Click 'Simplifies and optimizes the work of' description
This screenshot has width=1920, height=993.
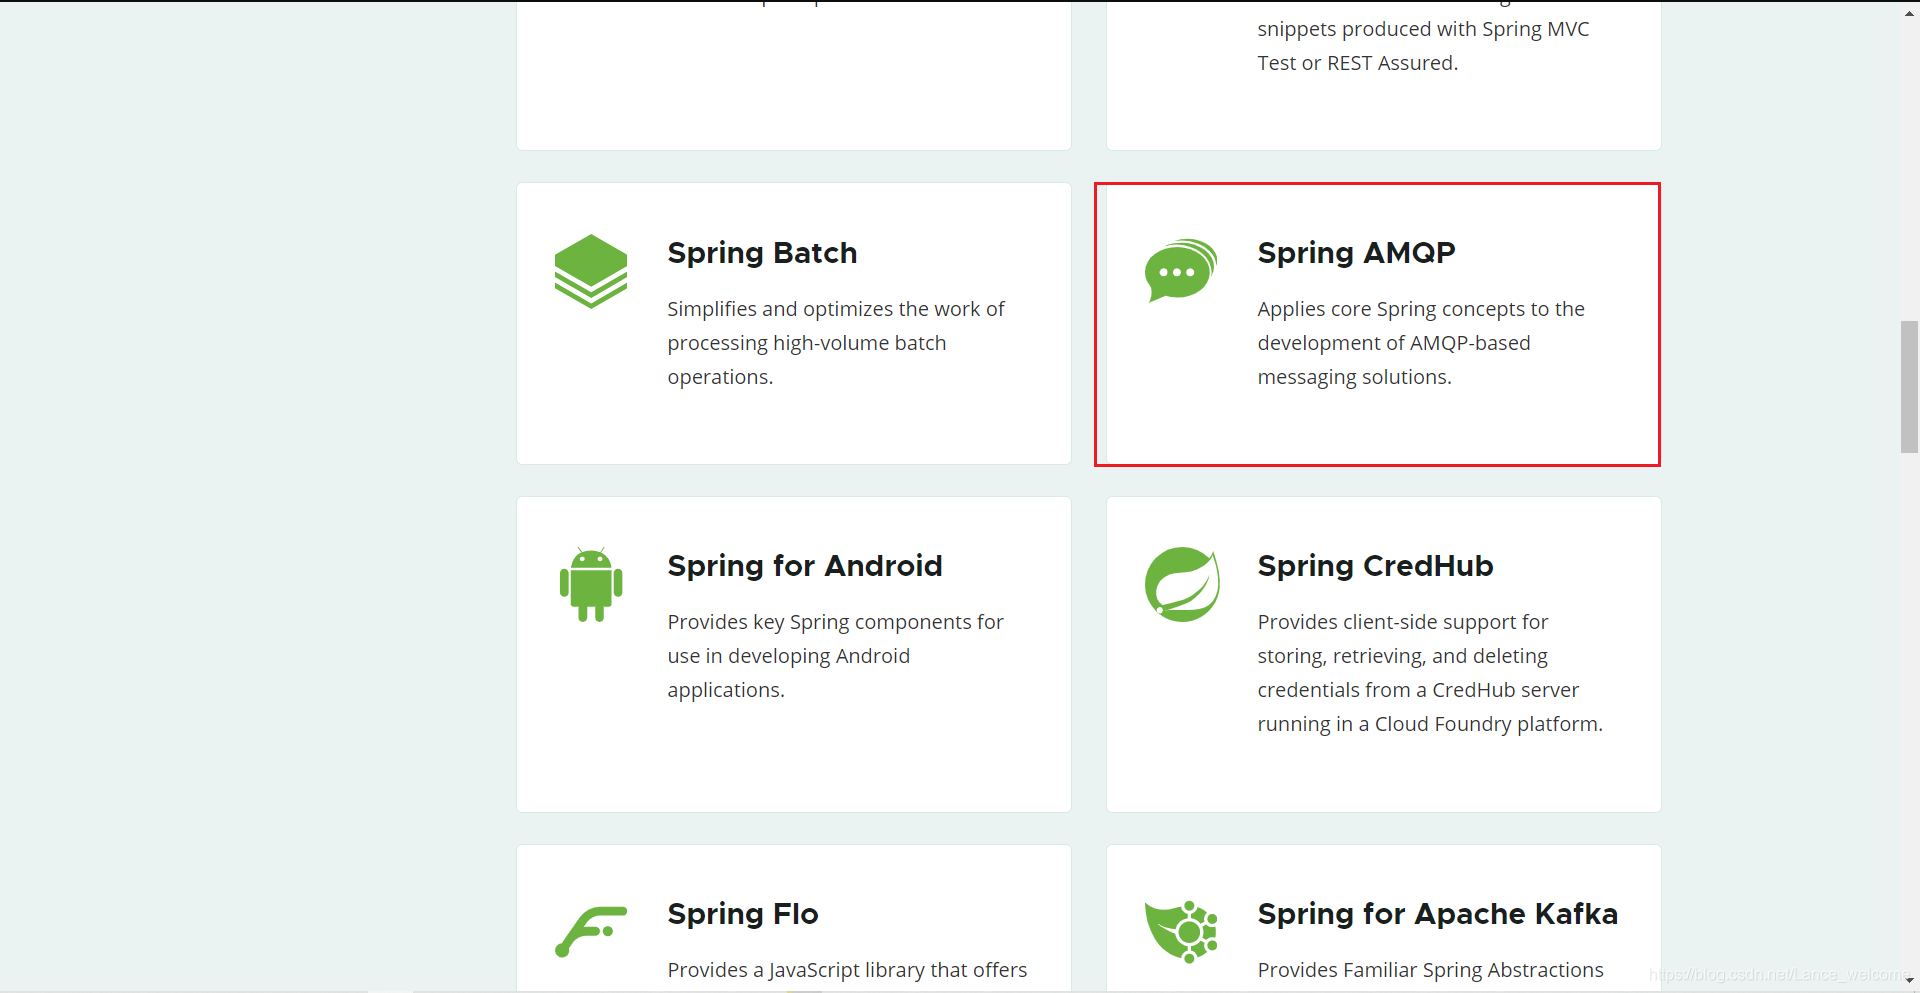point(836,309)
